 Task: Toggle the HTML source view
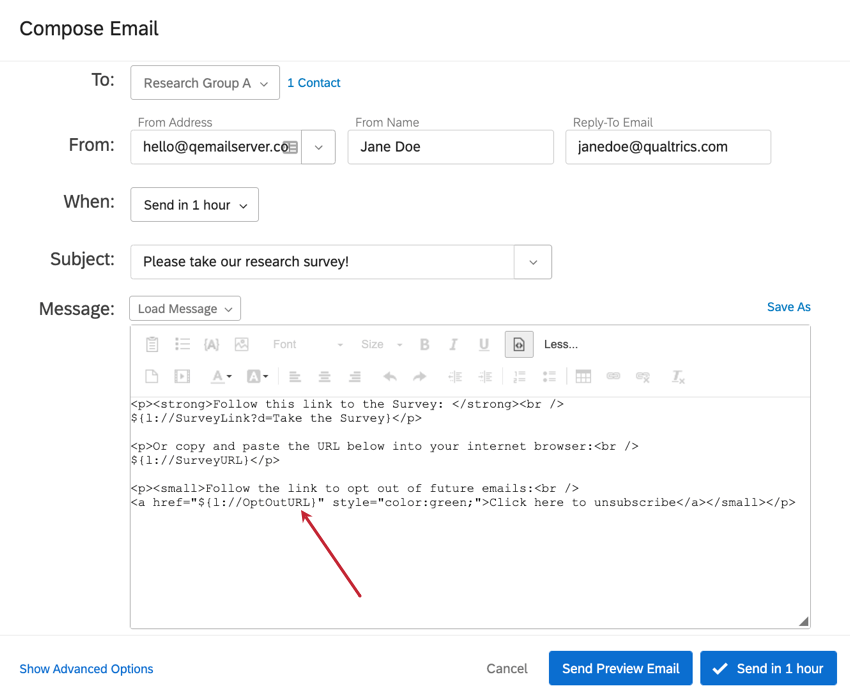point(518,343)
